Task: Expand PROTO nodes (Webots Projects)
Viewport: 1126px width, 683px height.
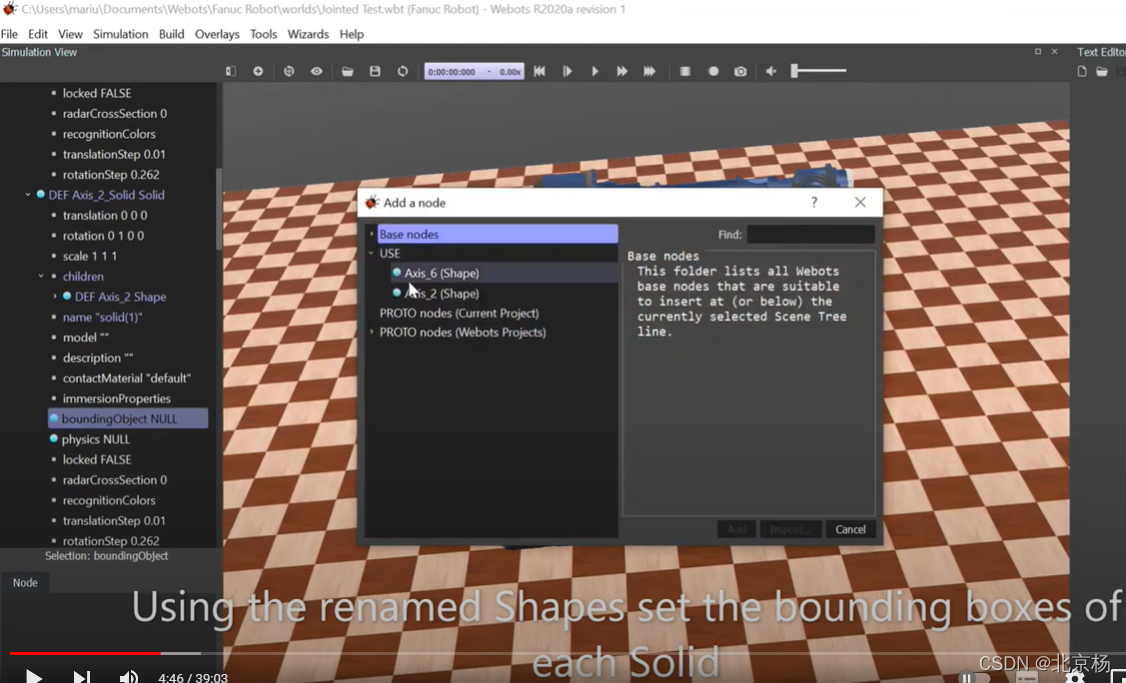Action: coord(371,332)
